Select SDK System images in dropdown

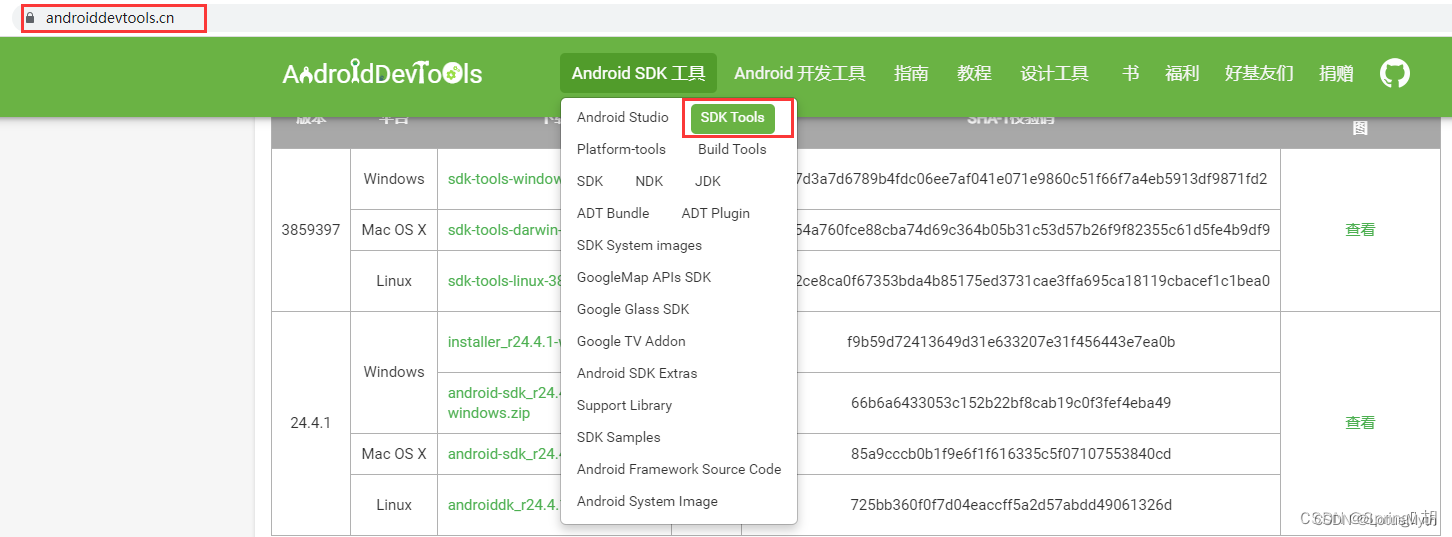click(x=639, y=245)
